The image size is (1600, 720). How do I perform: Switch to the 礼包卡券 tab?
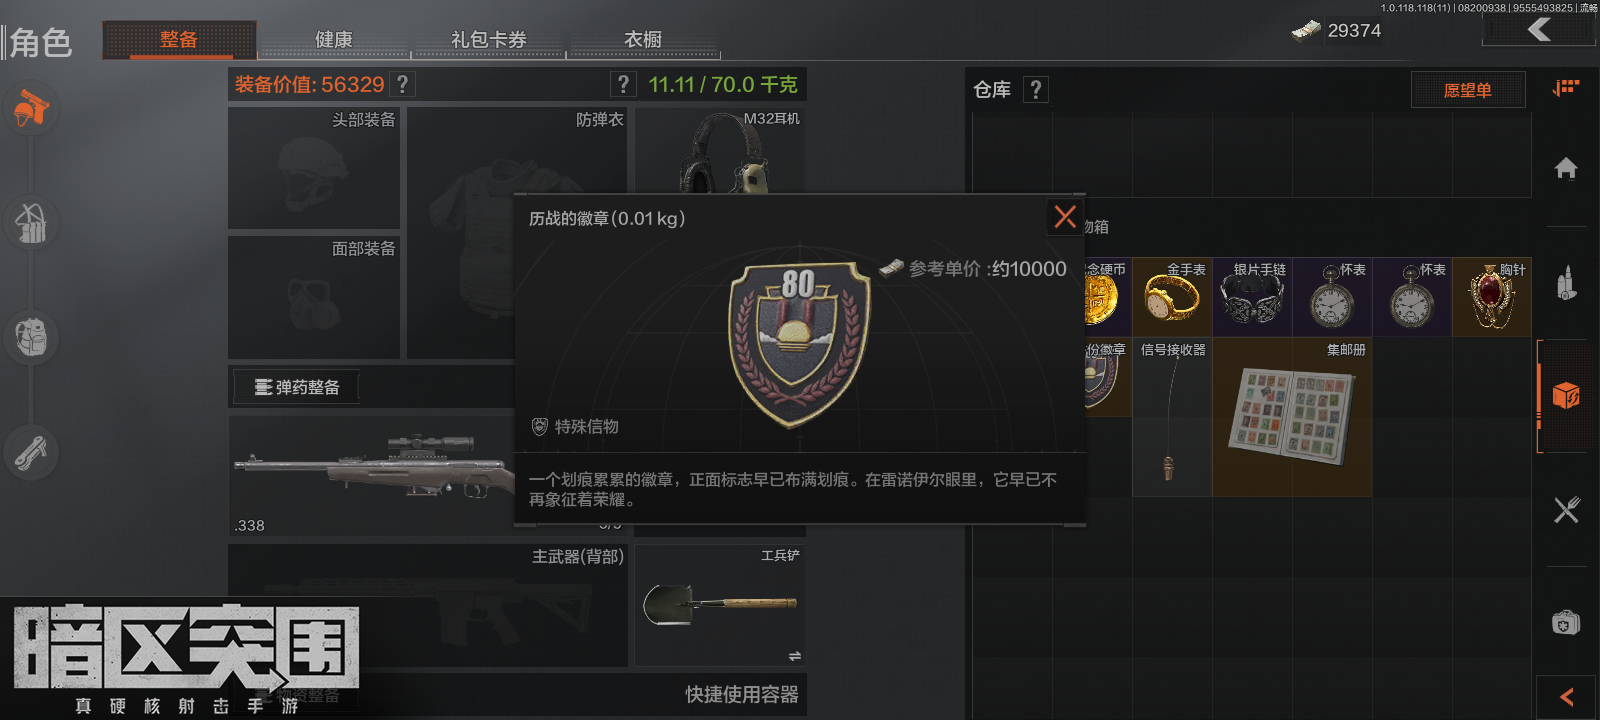(x=489, y=39)
